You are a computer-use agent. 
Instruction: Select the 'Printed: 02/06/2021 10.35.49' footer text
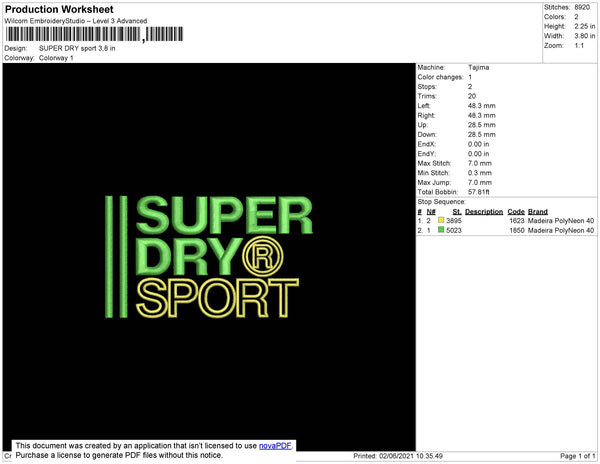(398, 456)
